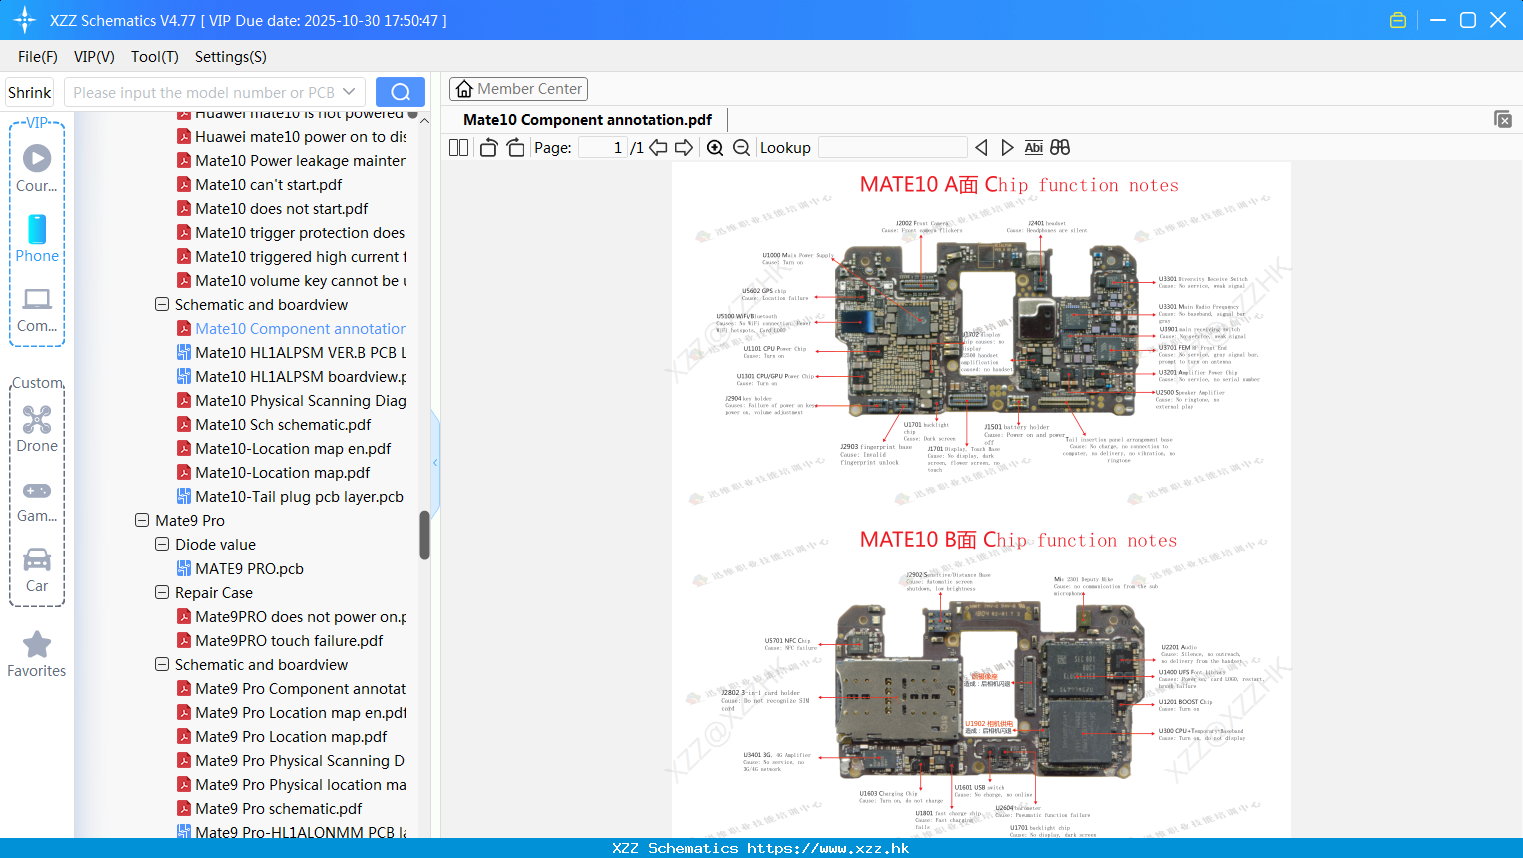Click the detach window icon at top right

coord(1503,119)
